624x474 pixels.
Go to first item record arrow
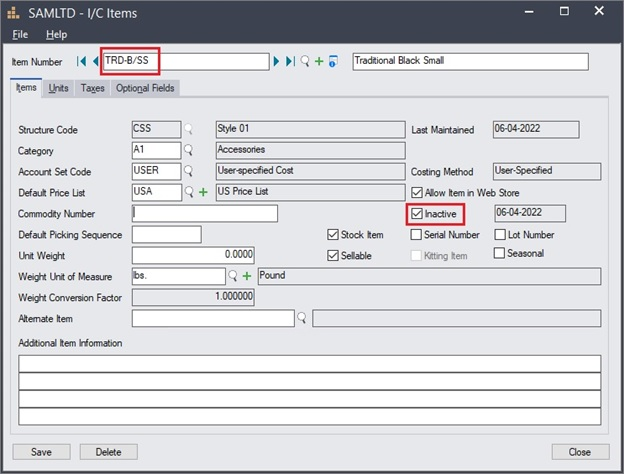82,62
